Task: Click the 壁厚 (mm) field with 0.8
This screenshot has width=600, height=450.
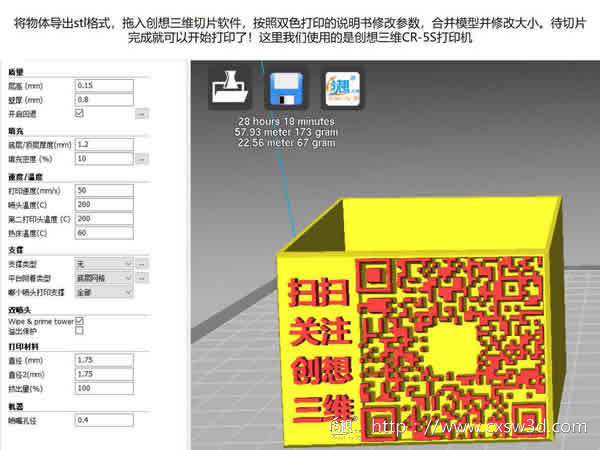Action: point(104,99)
